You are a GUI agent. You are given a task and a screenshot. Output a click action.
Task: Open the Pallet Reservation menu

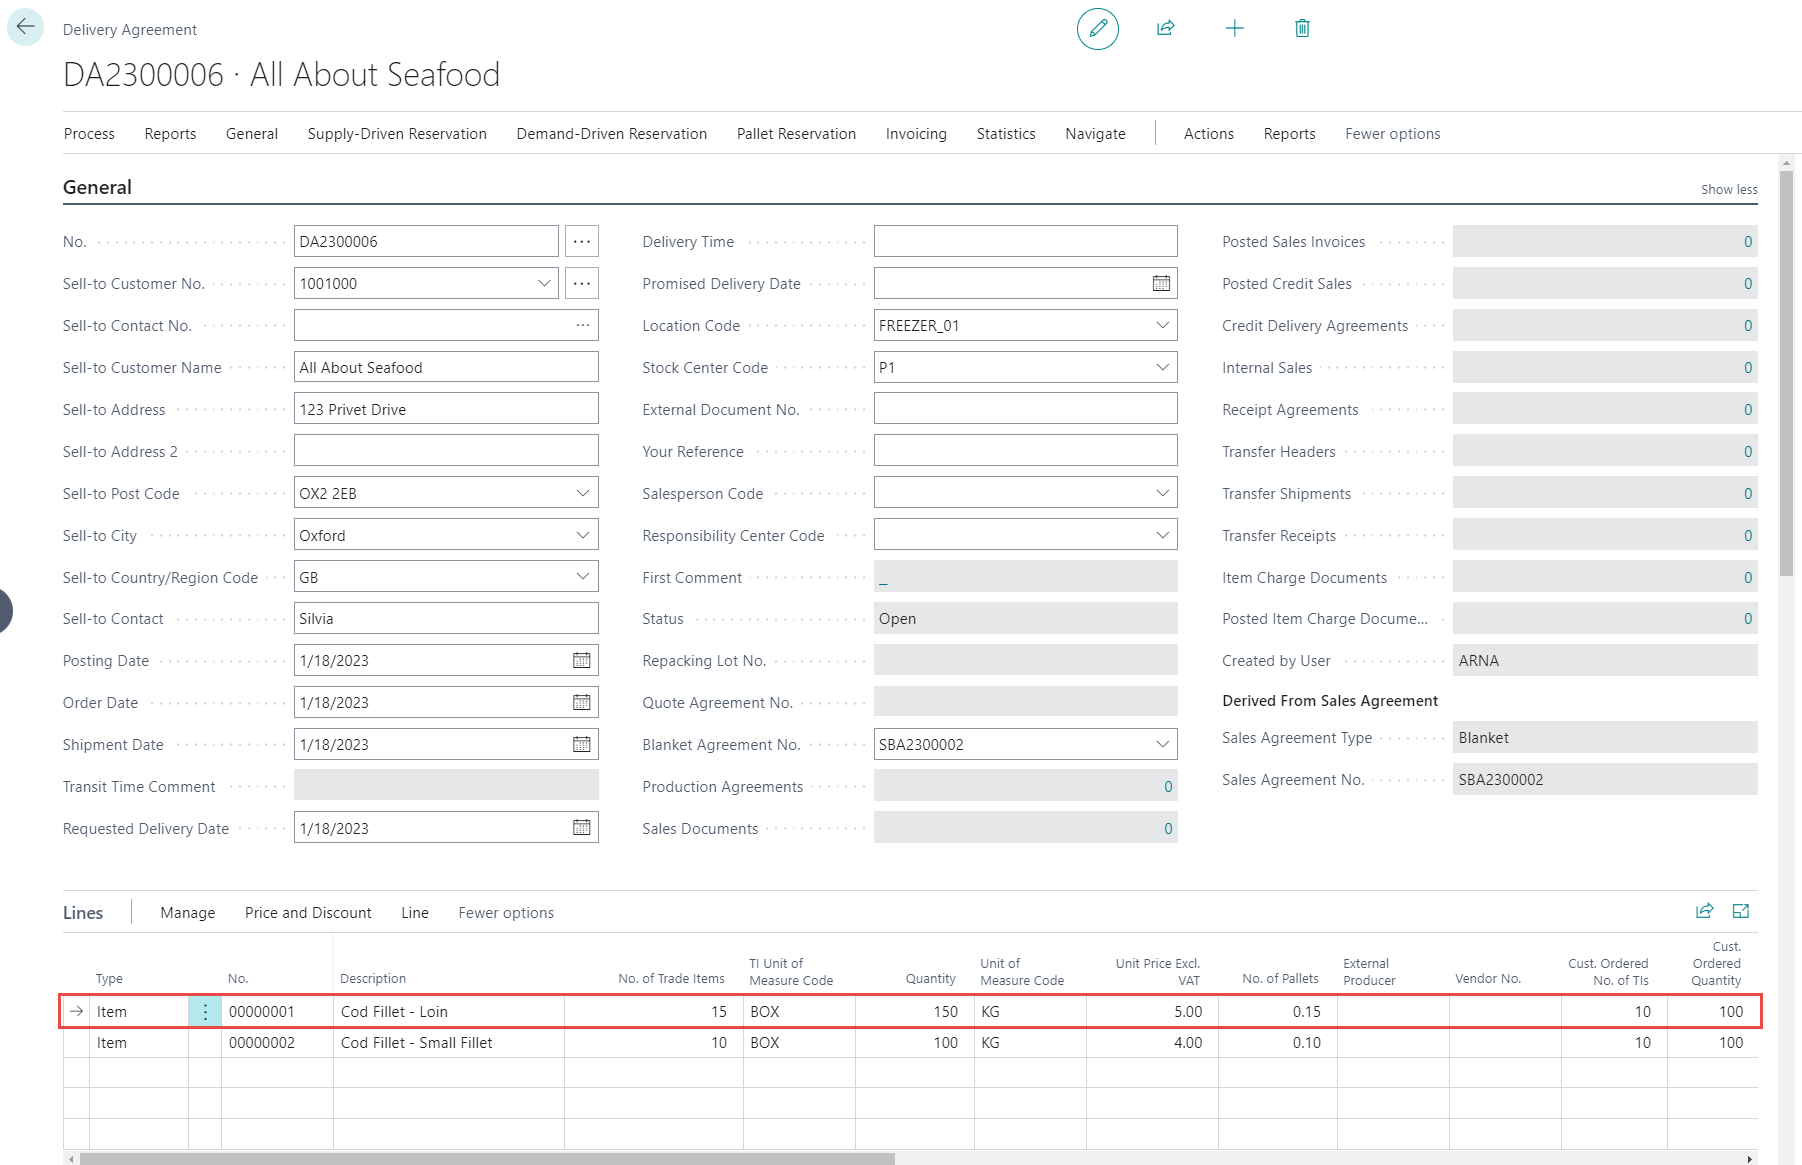point(796,134)
